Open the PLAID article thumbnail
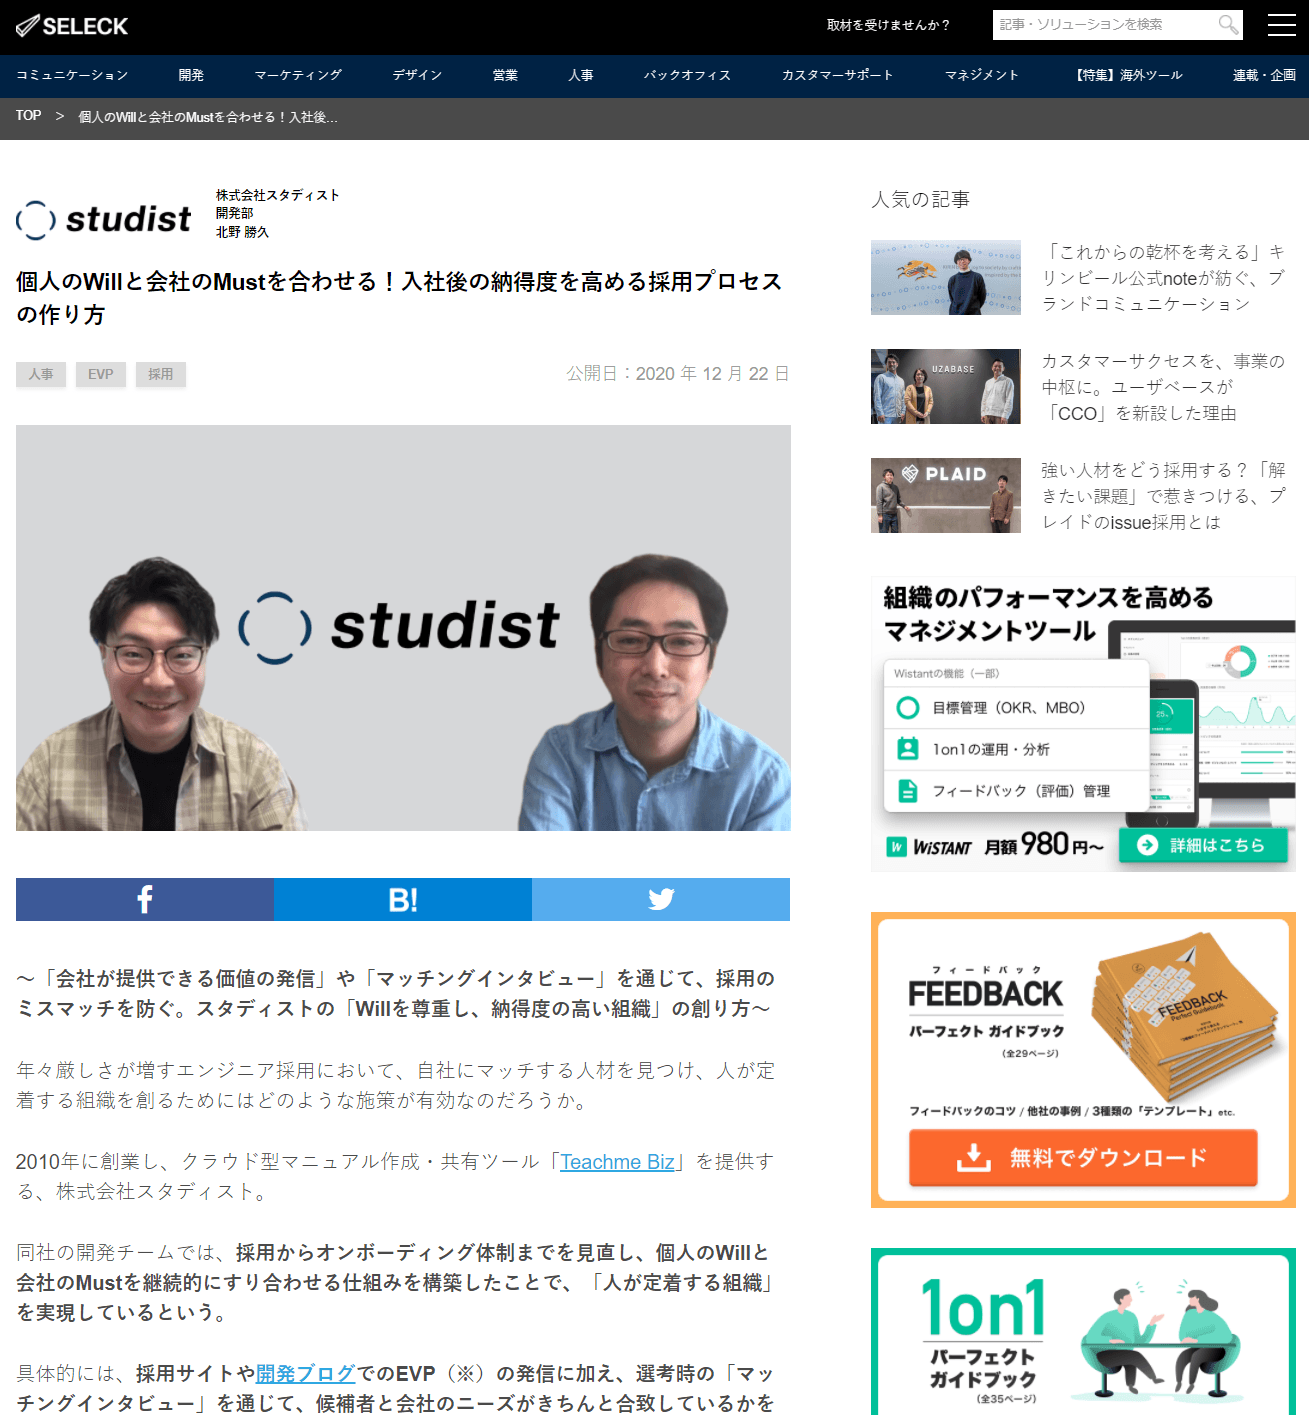The image size is (1309, 1415). pyautogui.click(x=945, y=495)
